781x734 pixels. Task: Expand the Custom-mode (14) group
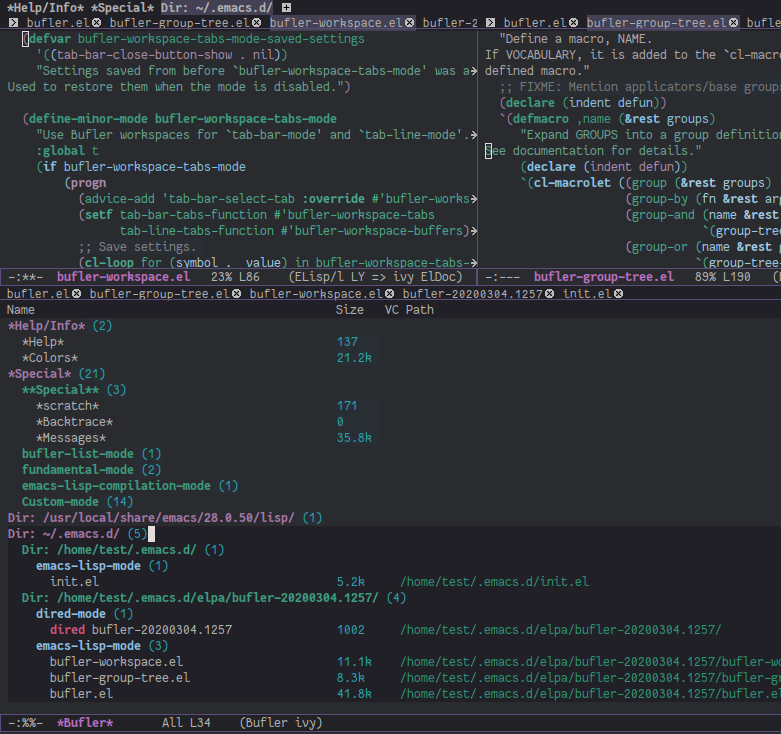77,501
